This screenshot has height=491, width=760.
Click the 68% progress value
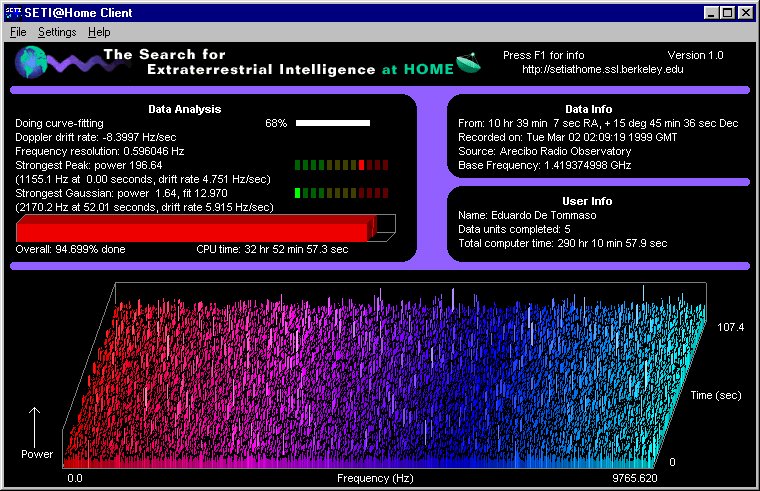pos(276,124)
